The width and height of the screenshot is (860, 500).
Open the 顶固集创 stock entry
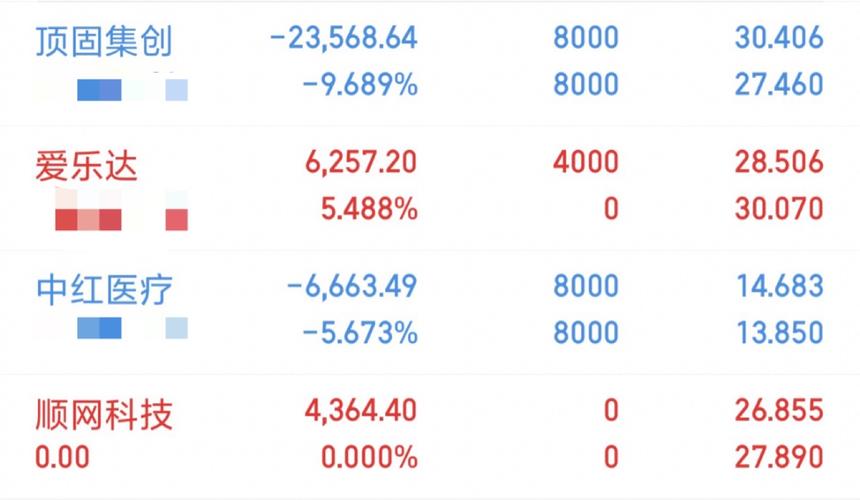tap(104, 41)
